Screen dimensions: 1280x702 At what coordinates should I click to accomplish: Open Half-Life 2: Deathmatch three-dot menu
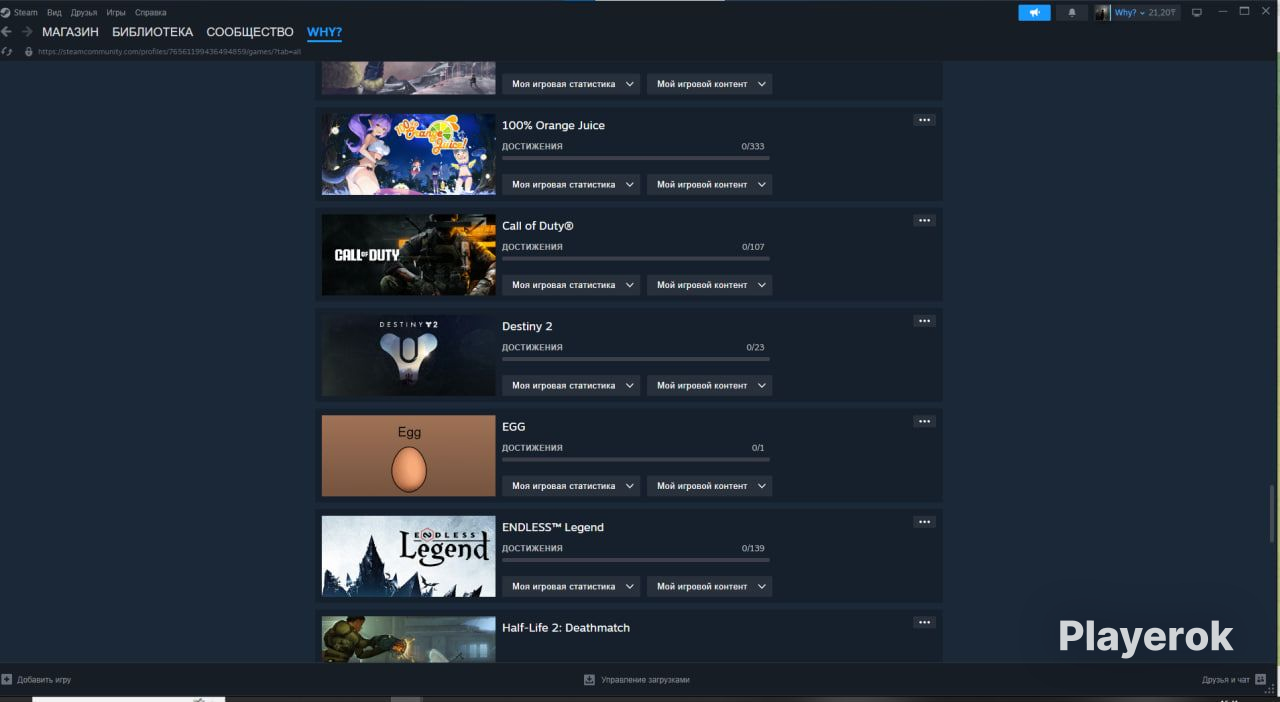coord(924,622)
